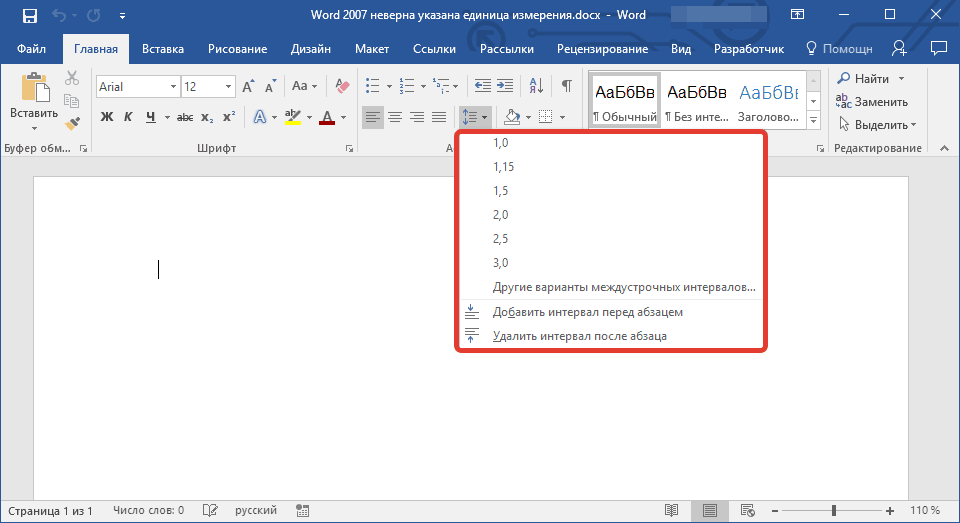Screen dimensions: 960x523
Task: Switch to Read Mode in status bar
Action: tap(672, 510)
